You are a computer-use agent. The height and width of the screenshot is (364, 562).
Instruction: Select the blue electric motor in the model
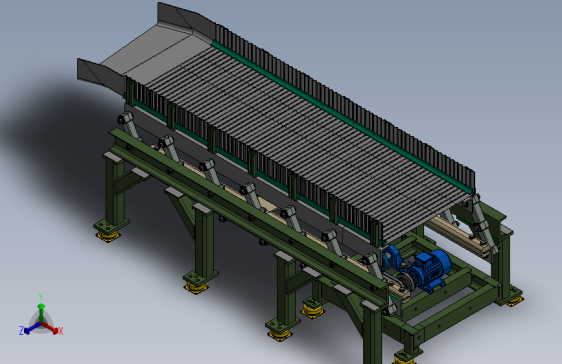tap(429, 272)
